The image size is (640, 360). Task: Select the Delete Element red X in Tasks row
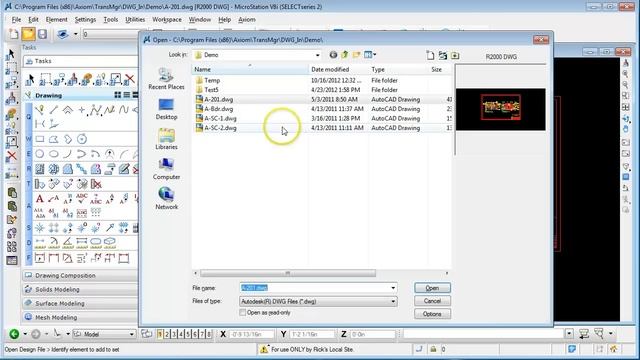129,79
